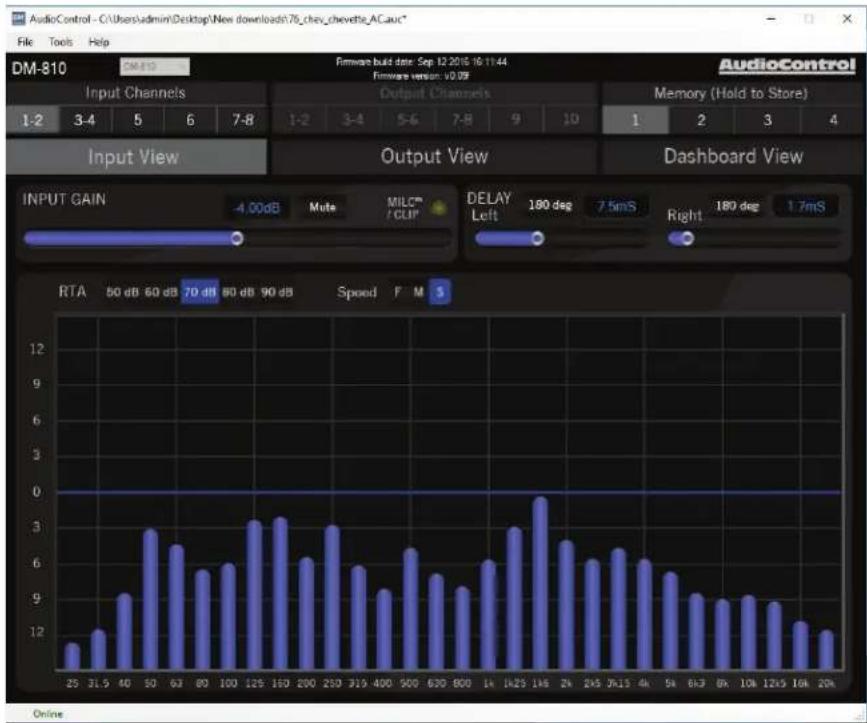
Task: Click the 20k RTA bar
Action: 827,650
